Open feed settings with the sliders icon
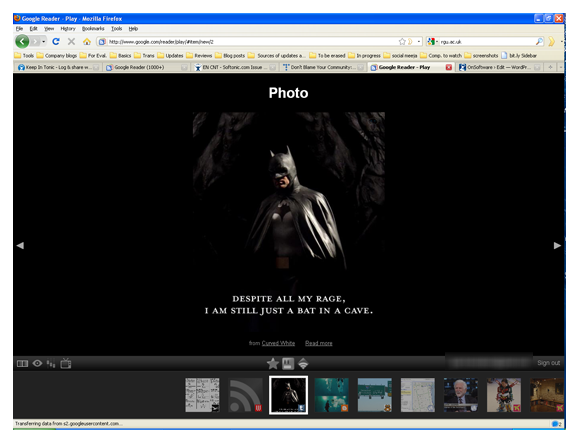Image resolution: width=587 pixels, height=446 pixels. (51, 363)
